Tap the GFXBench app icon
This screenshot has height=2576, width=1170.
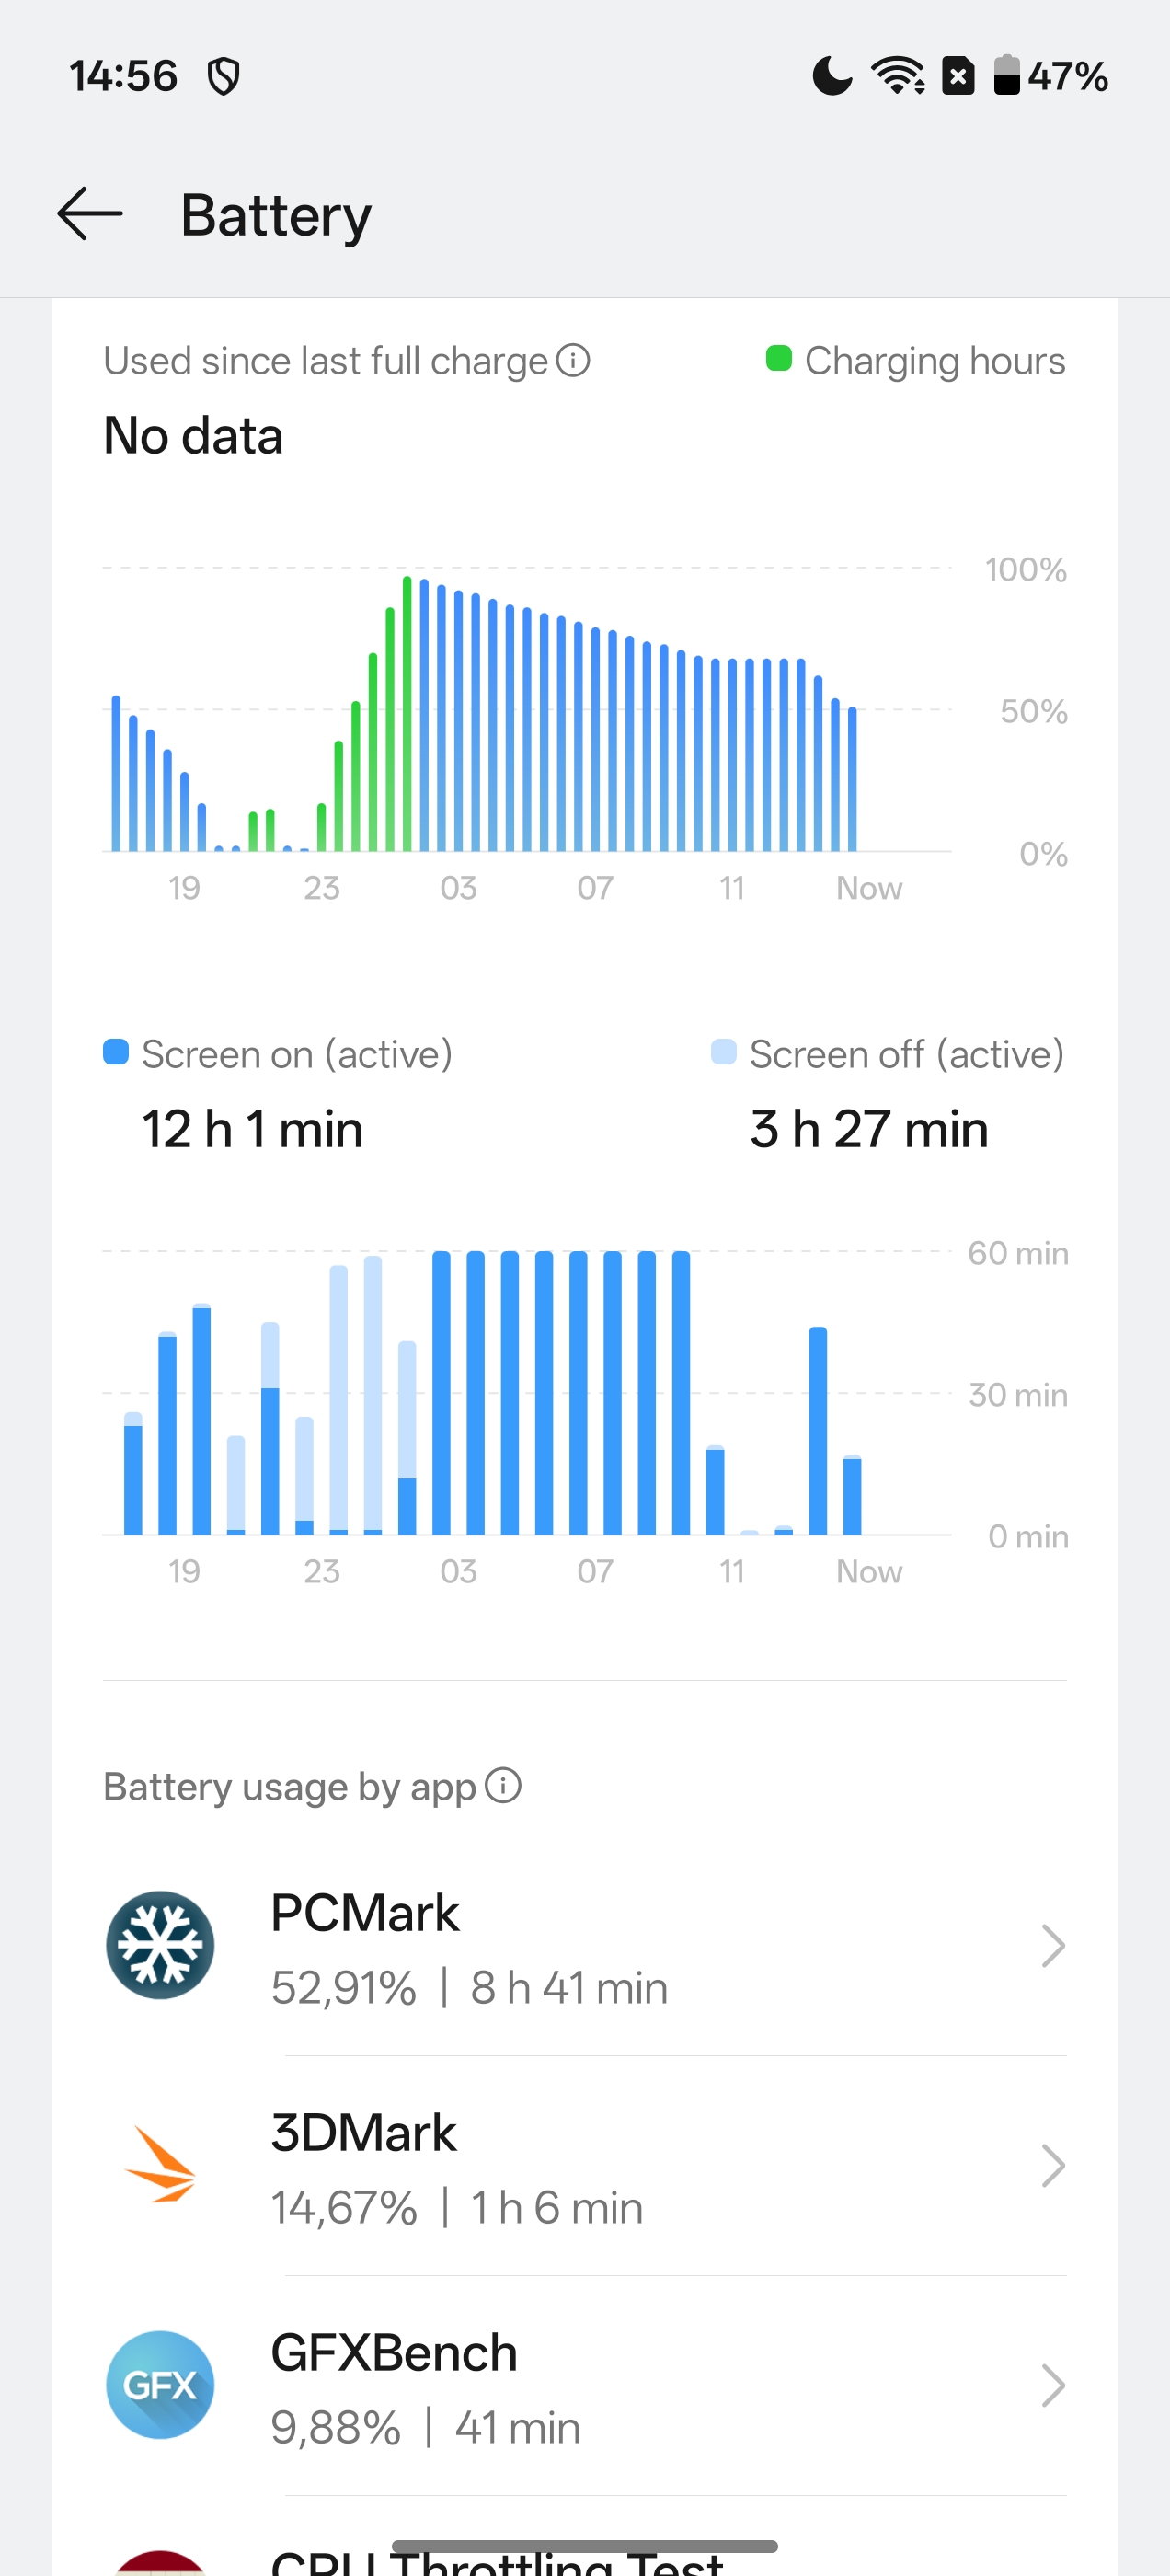(x=160, y=2385)
